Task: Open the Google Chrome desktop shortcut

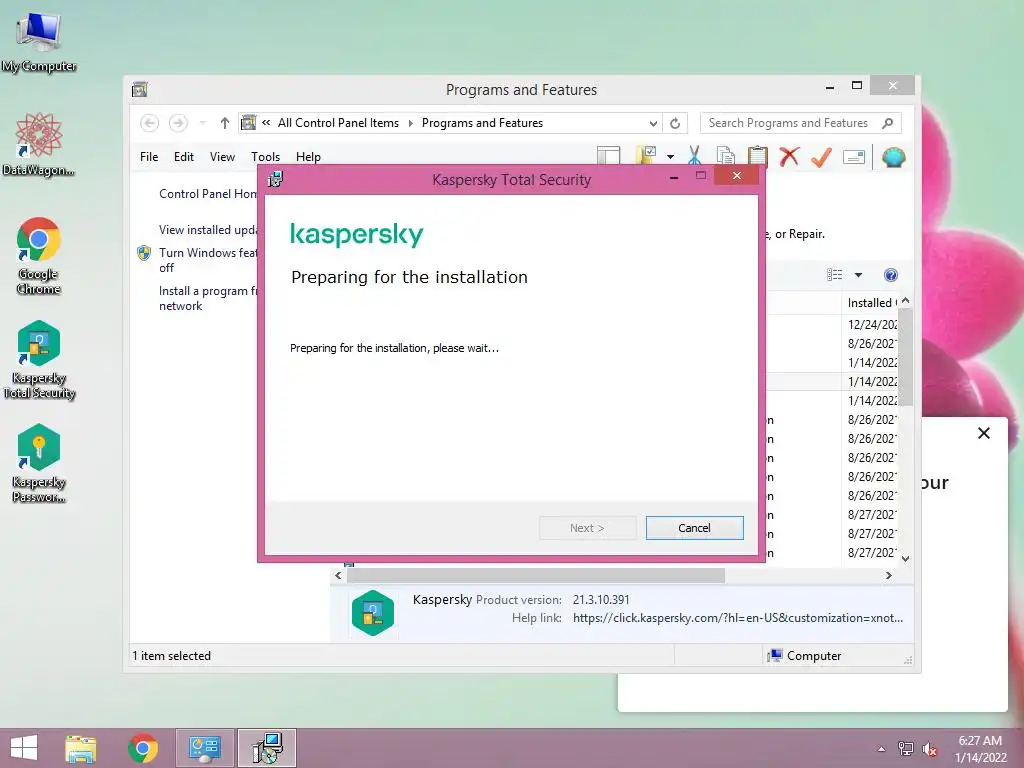Action: [x=39, y=256]
